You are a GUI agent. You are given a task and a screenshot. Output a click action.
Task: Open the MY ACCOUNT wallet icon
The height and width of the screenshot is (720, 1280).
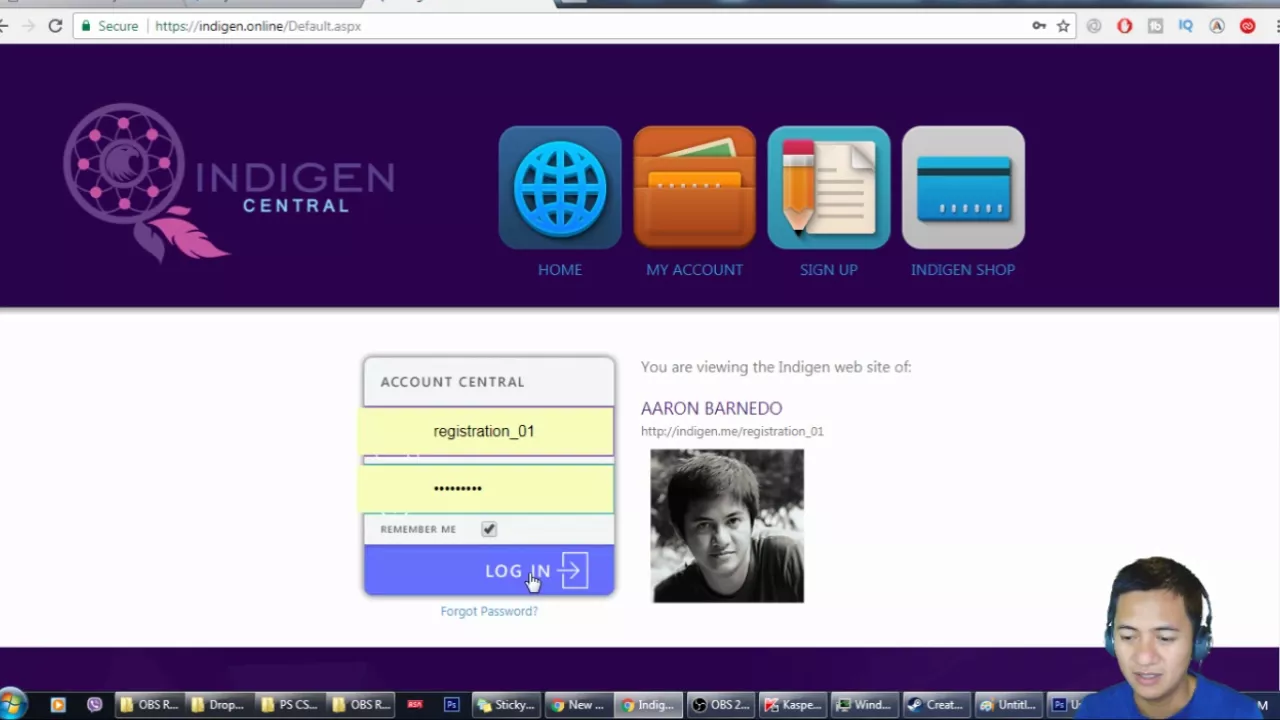click(694, 187)
